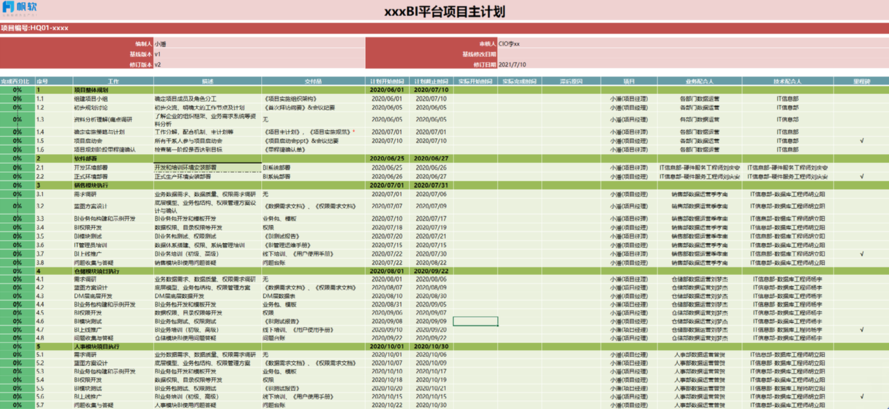The width and height of the screenshot is (889, 409).
Task: Select the milestone checkmark in row 2.2
Action: 861,176
